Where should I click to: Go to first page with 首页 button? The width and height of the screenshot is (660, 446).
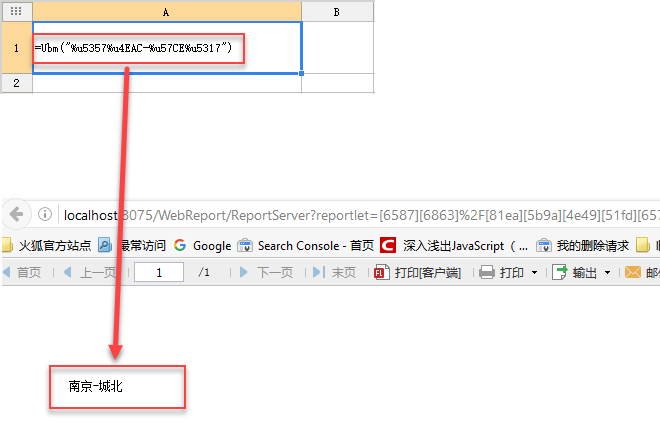tap(22, 272)
